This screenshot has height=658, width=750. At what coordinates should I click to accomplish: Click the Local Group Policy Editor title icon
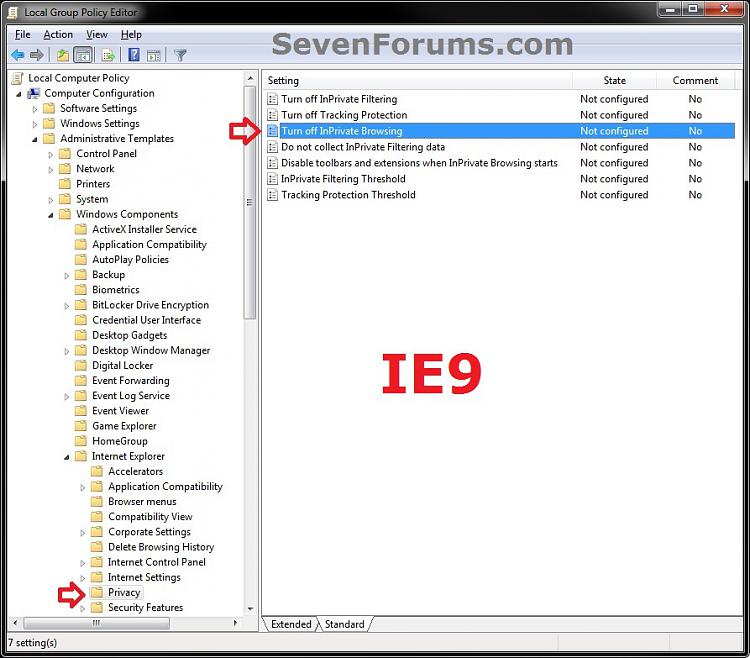point(13,12)
